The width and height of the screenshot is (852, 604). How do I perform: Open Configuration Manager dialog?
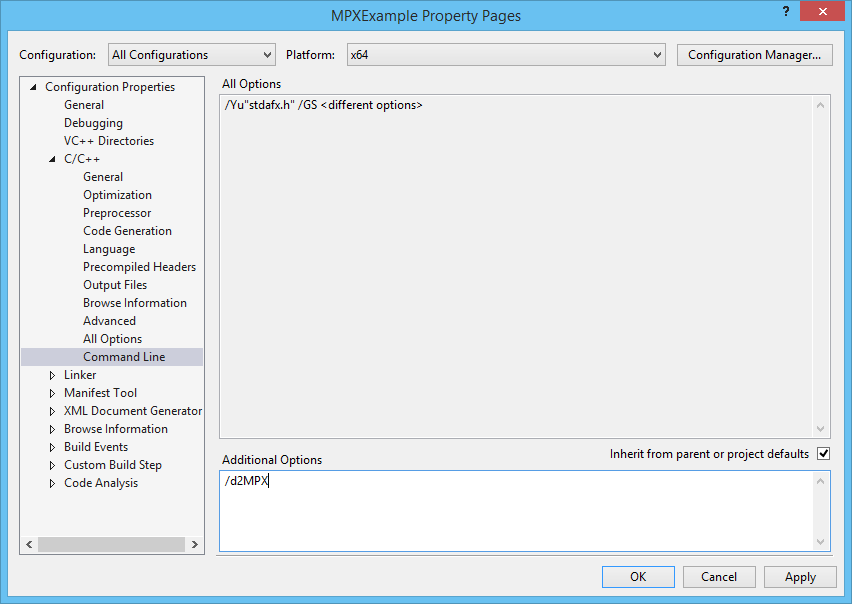coord(754,55)
